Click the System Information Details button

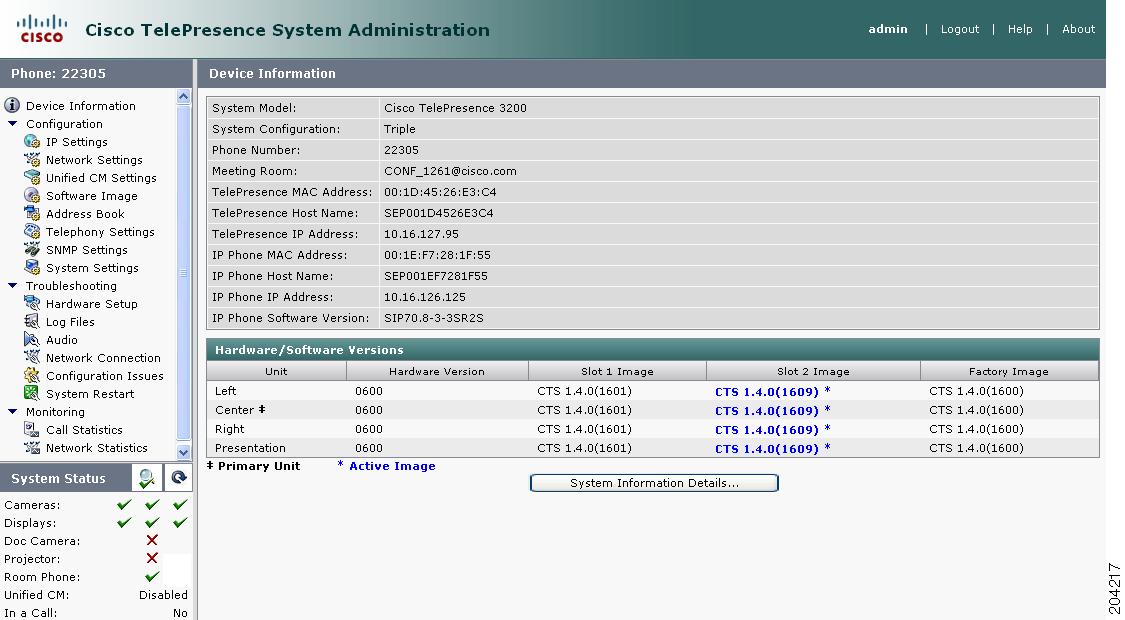(654, 483)
